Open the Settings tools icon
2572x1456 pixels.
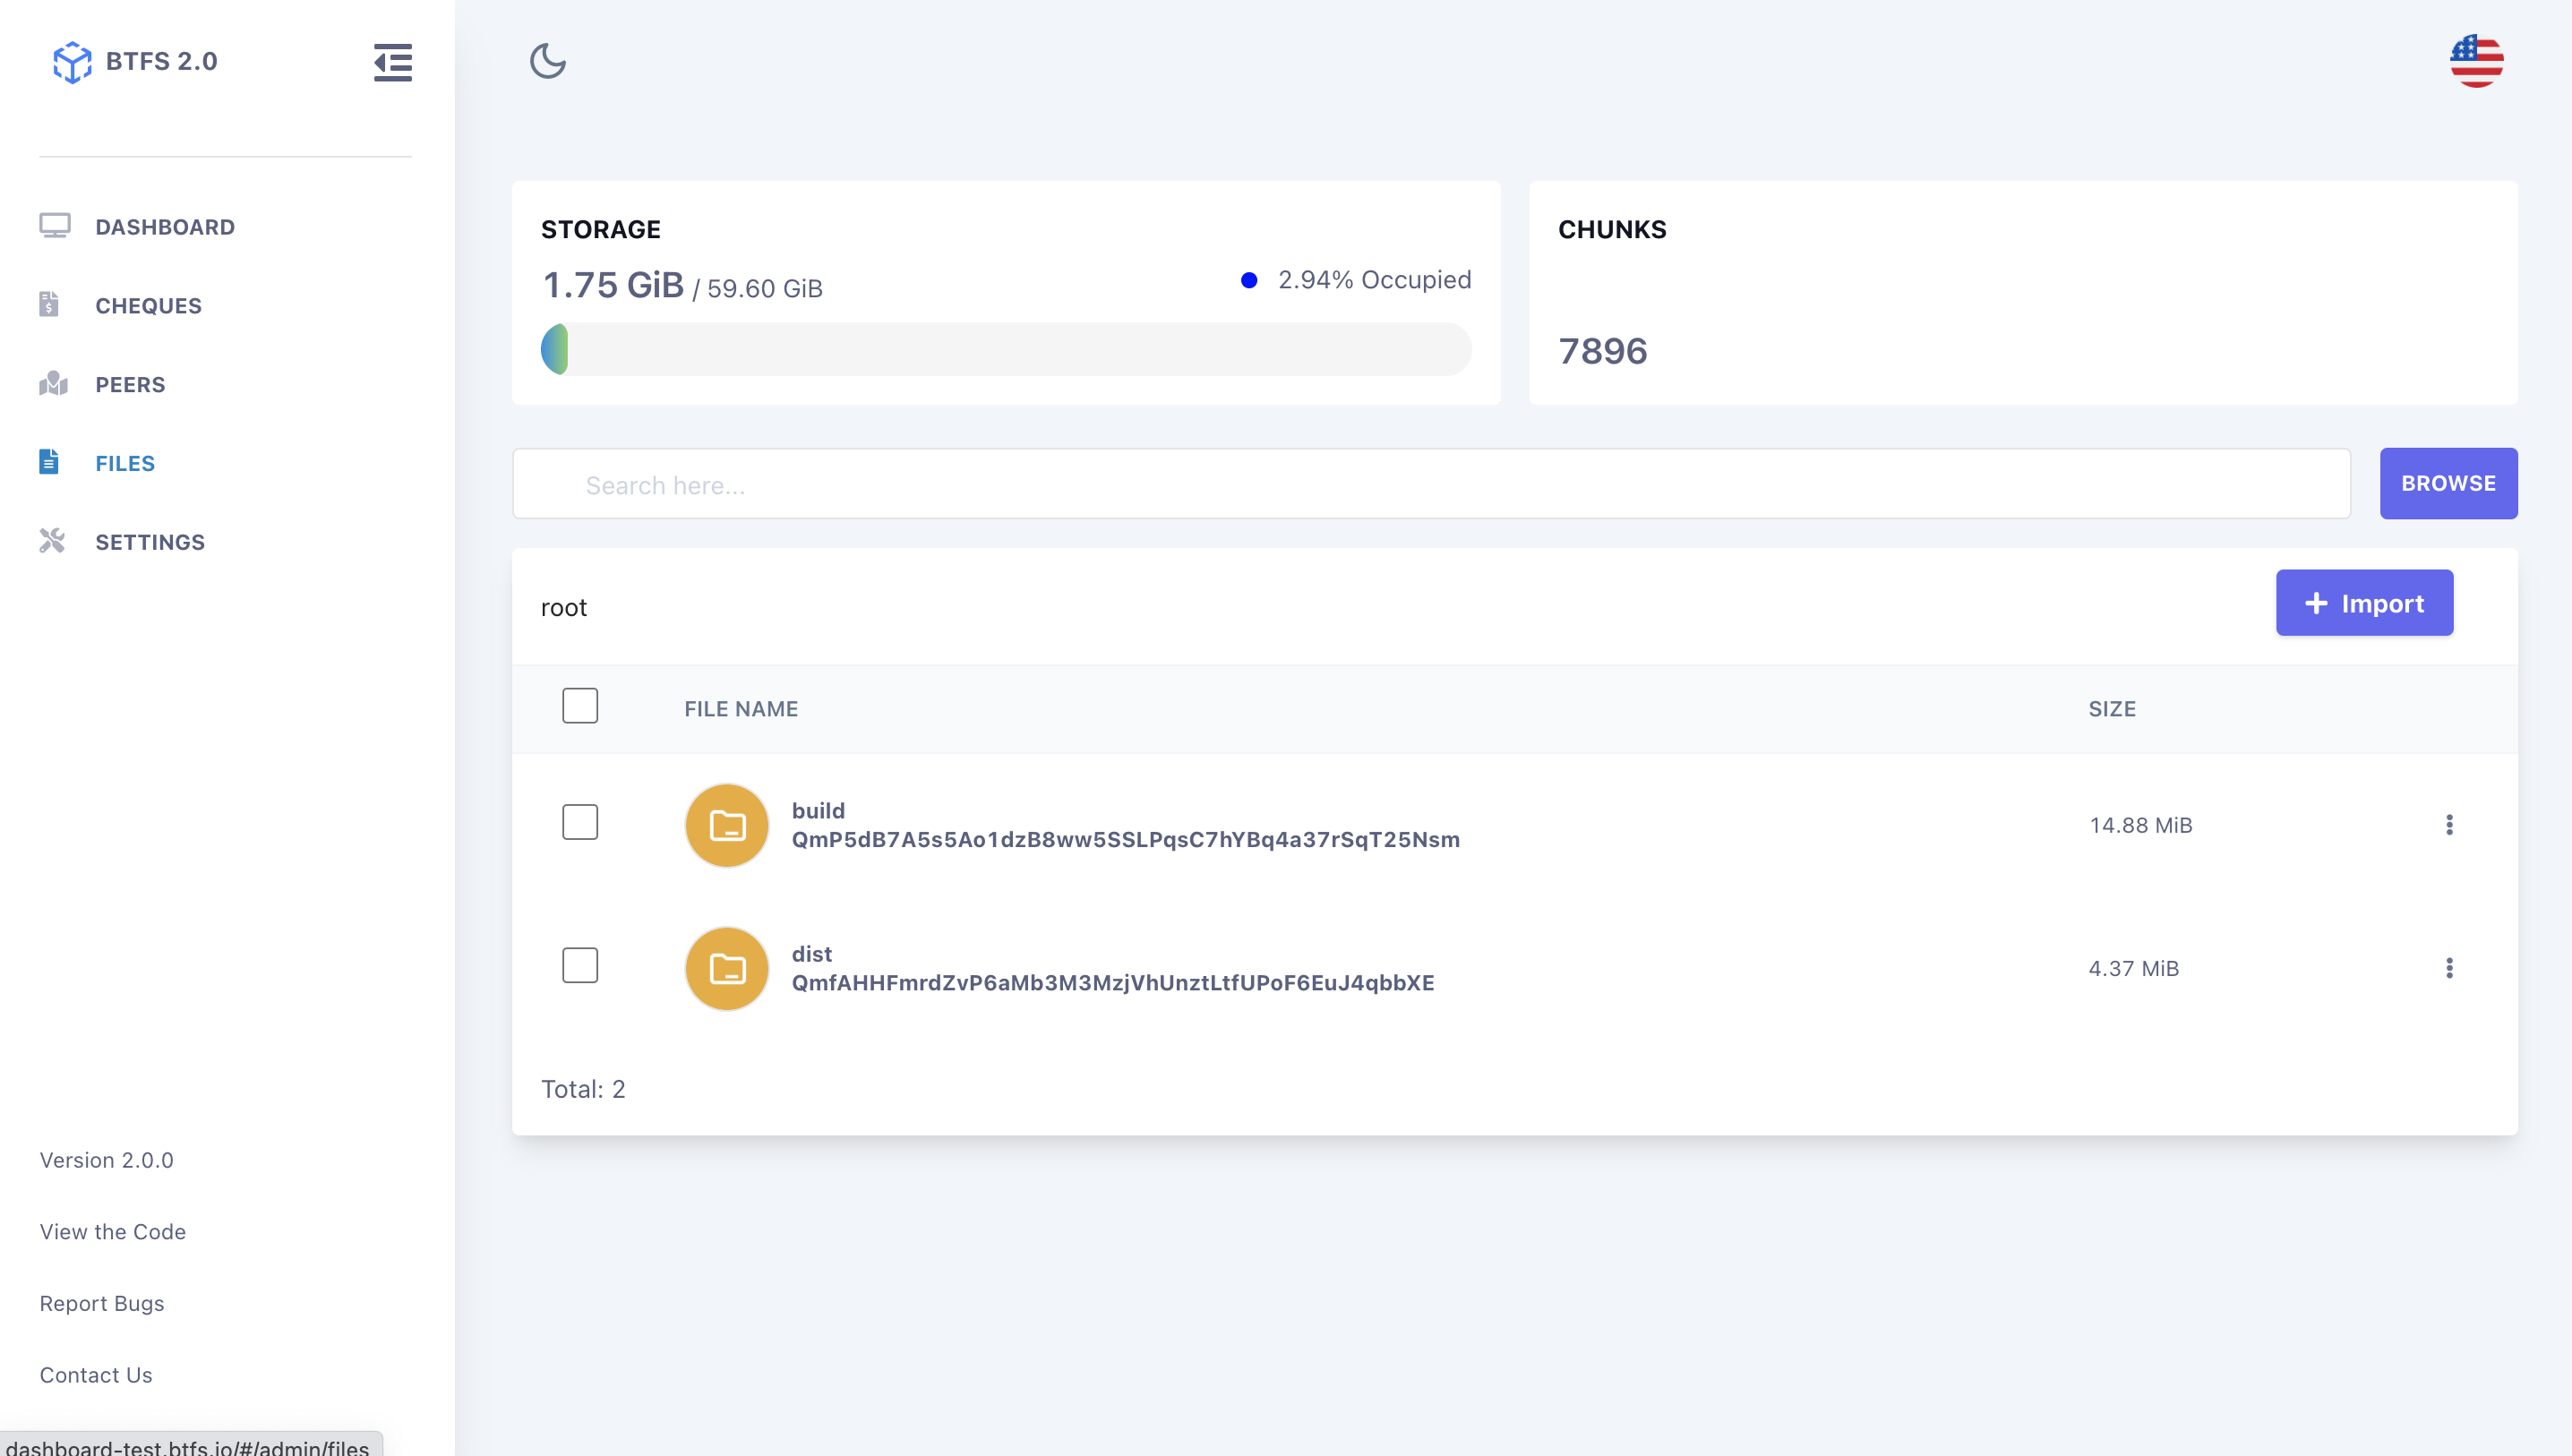pyautogui.click(x=52, y=541)
